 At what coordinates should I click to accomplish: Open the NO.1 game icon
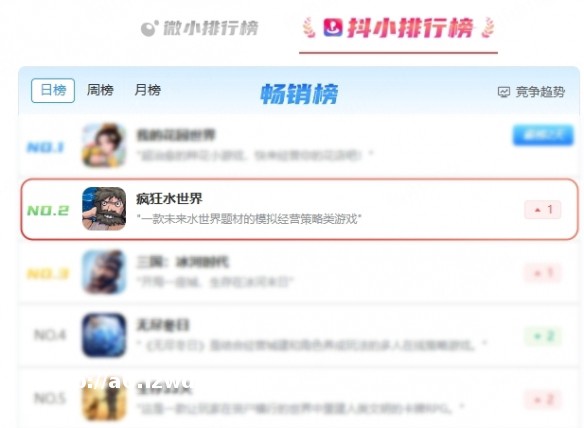104,145
